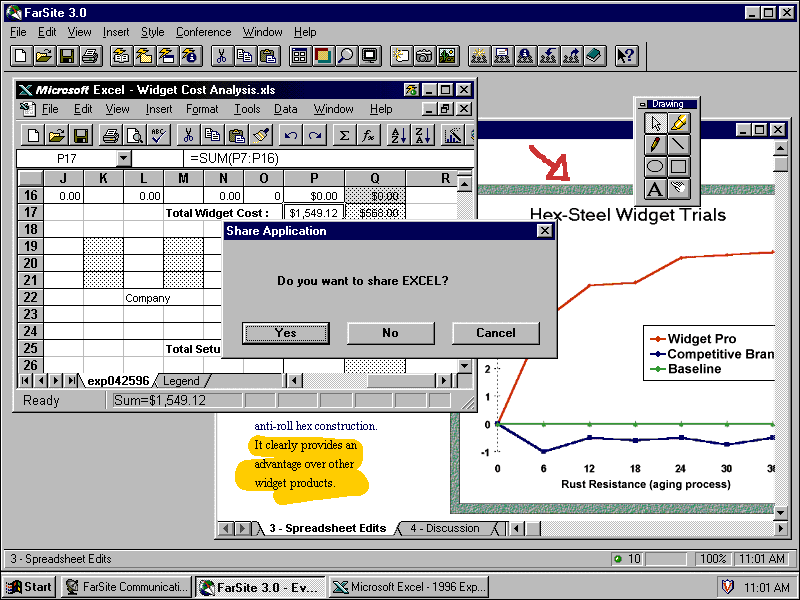800x600 pixels.
Task: Click No in Share Application dialog
Action: 391,333
